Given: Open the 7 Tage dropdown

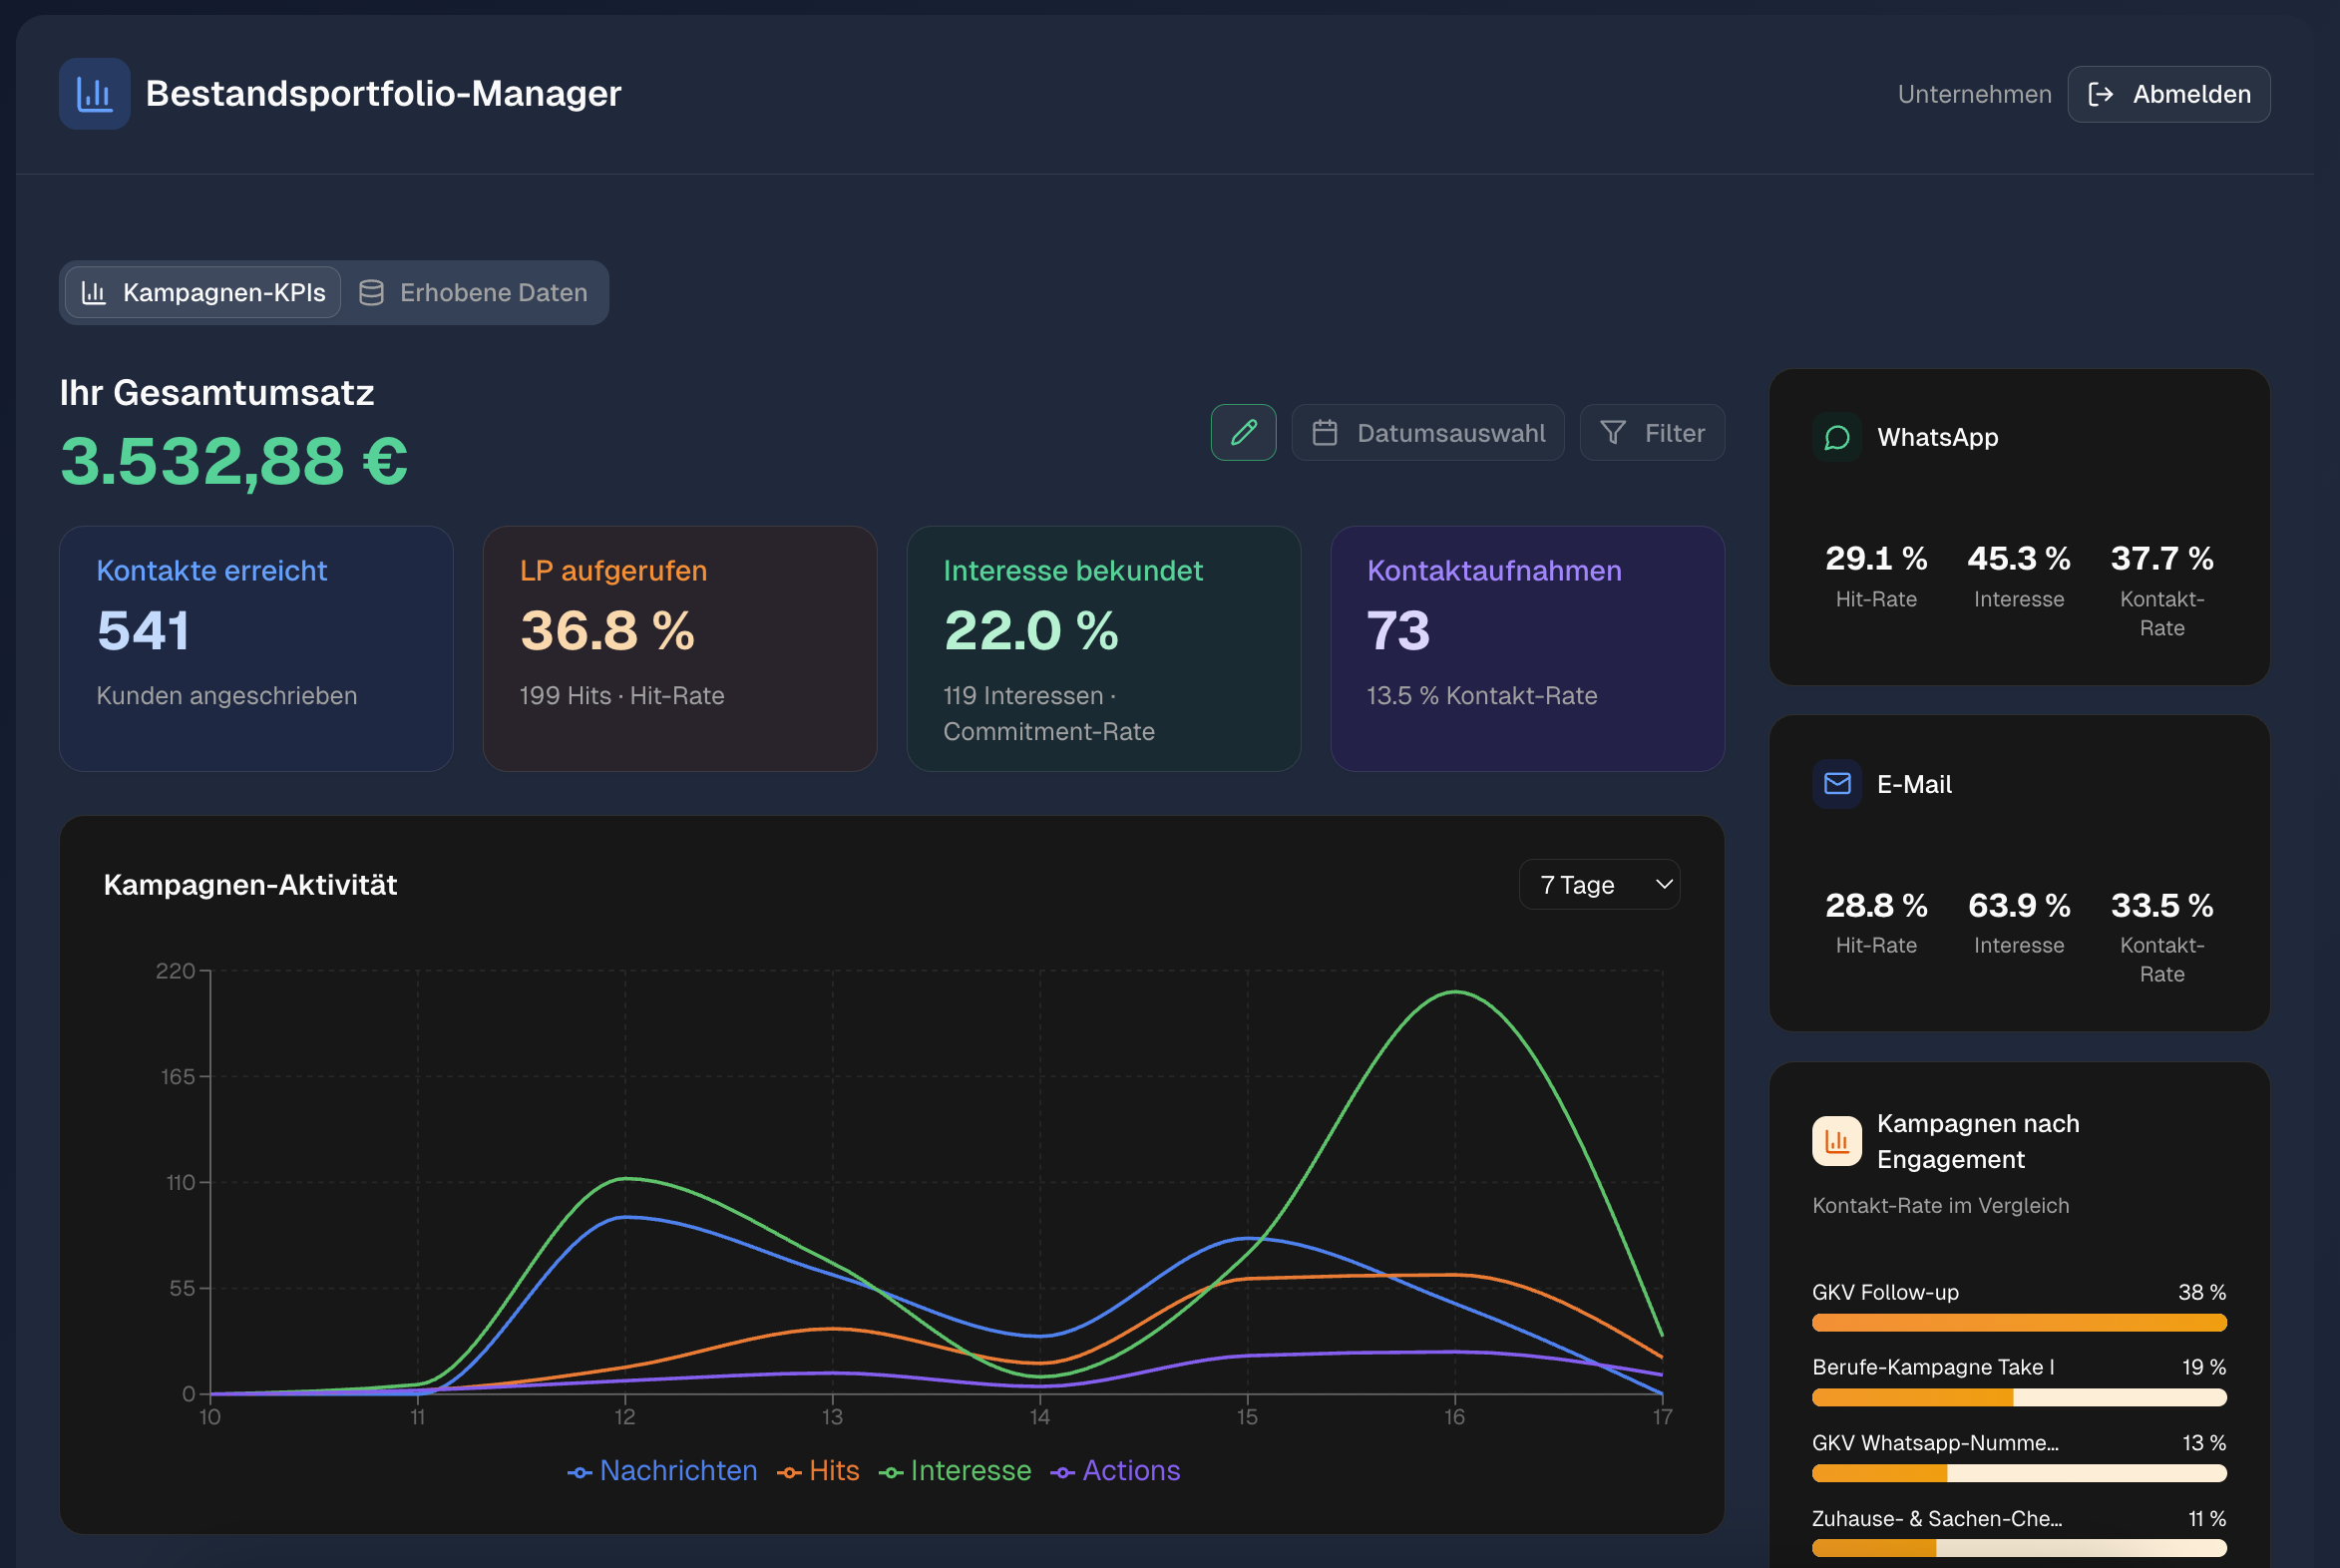Looking at the screenshot, I should click(1599, 884).
